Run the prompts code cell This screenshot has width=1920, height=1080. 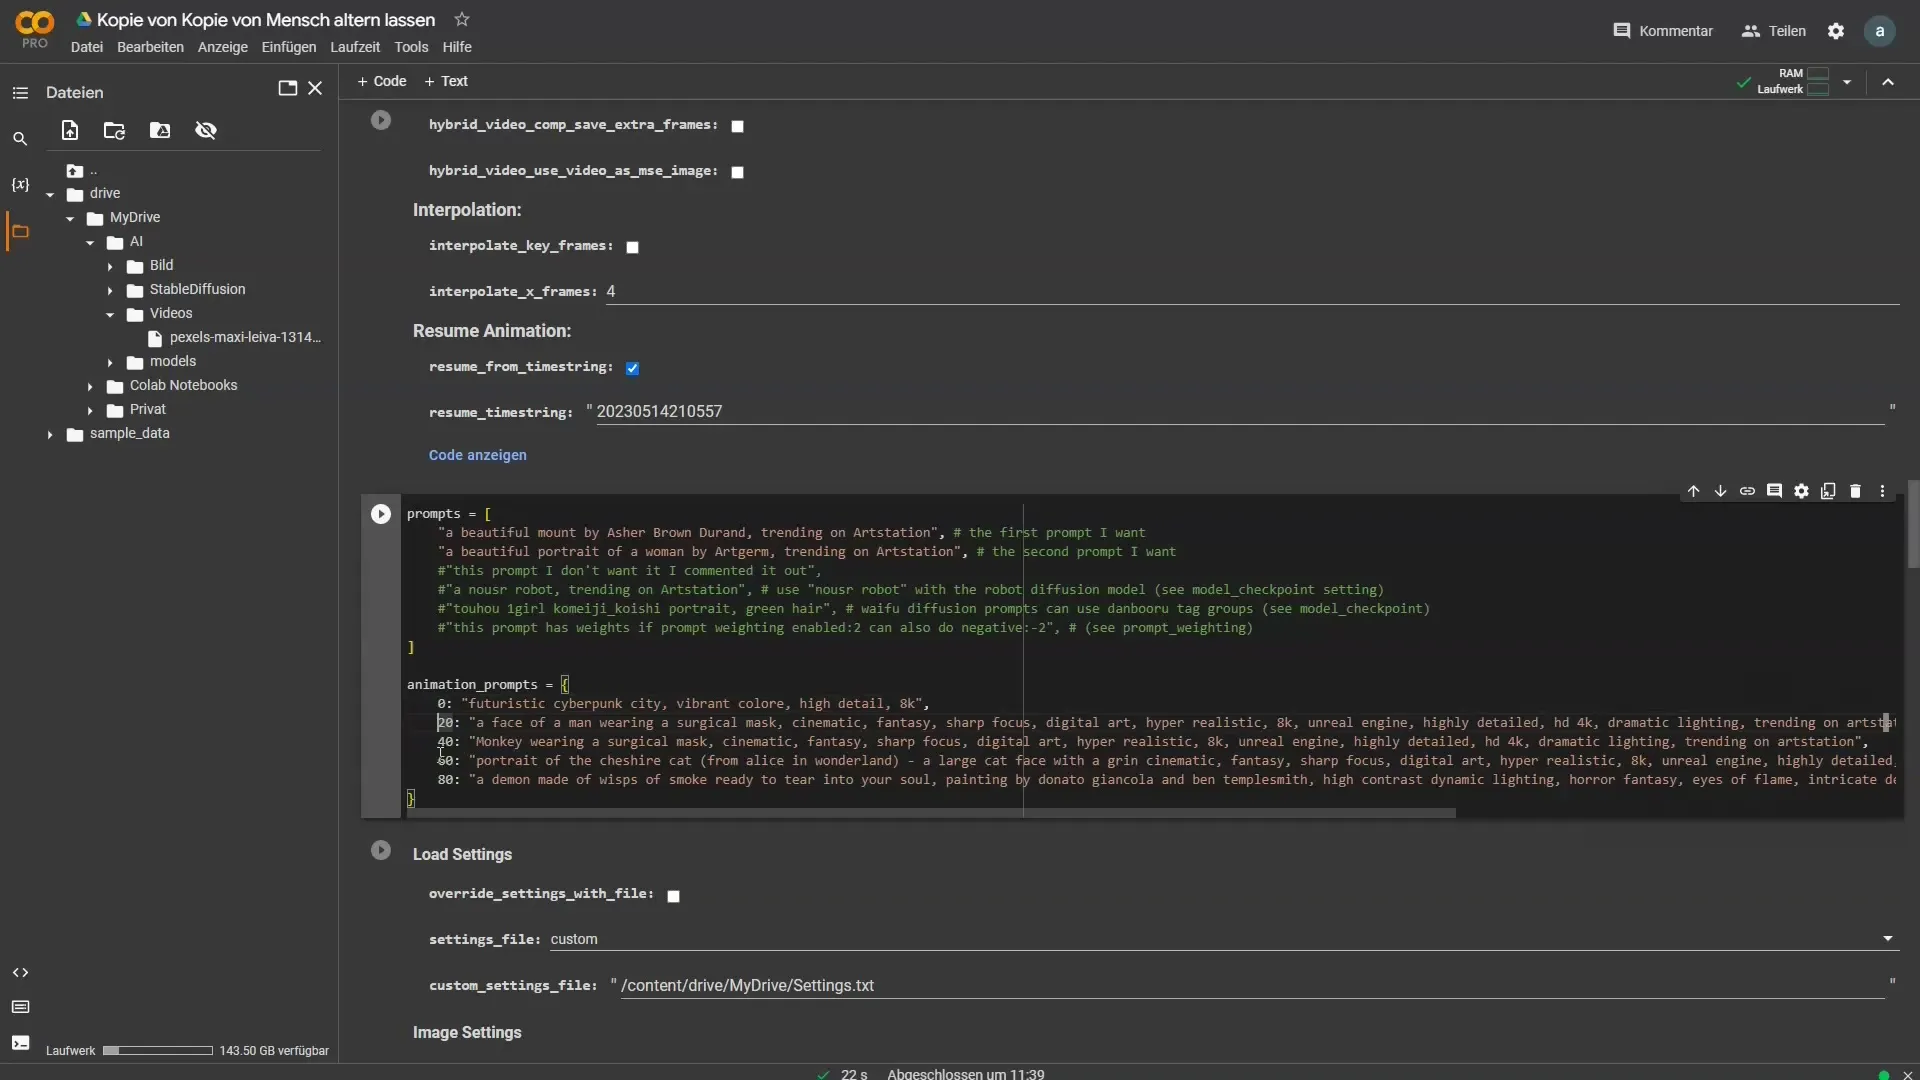pyautogui.click(x=381, y=514)
